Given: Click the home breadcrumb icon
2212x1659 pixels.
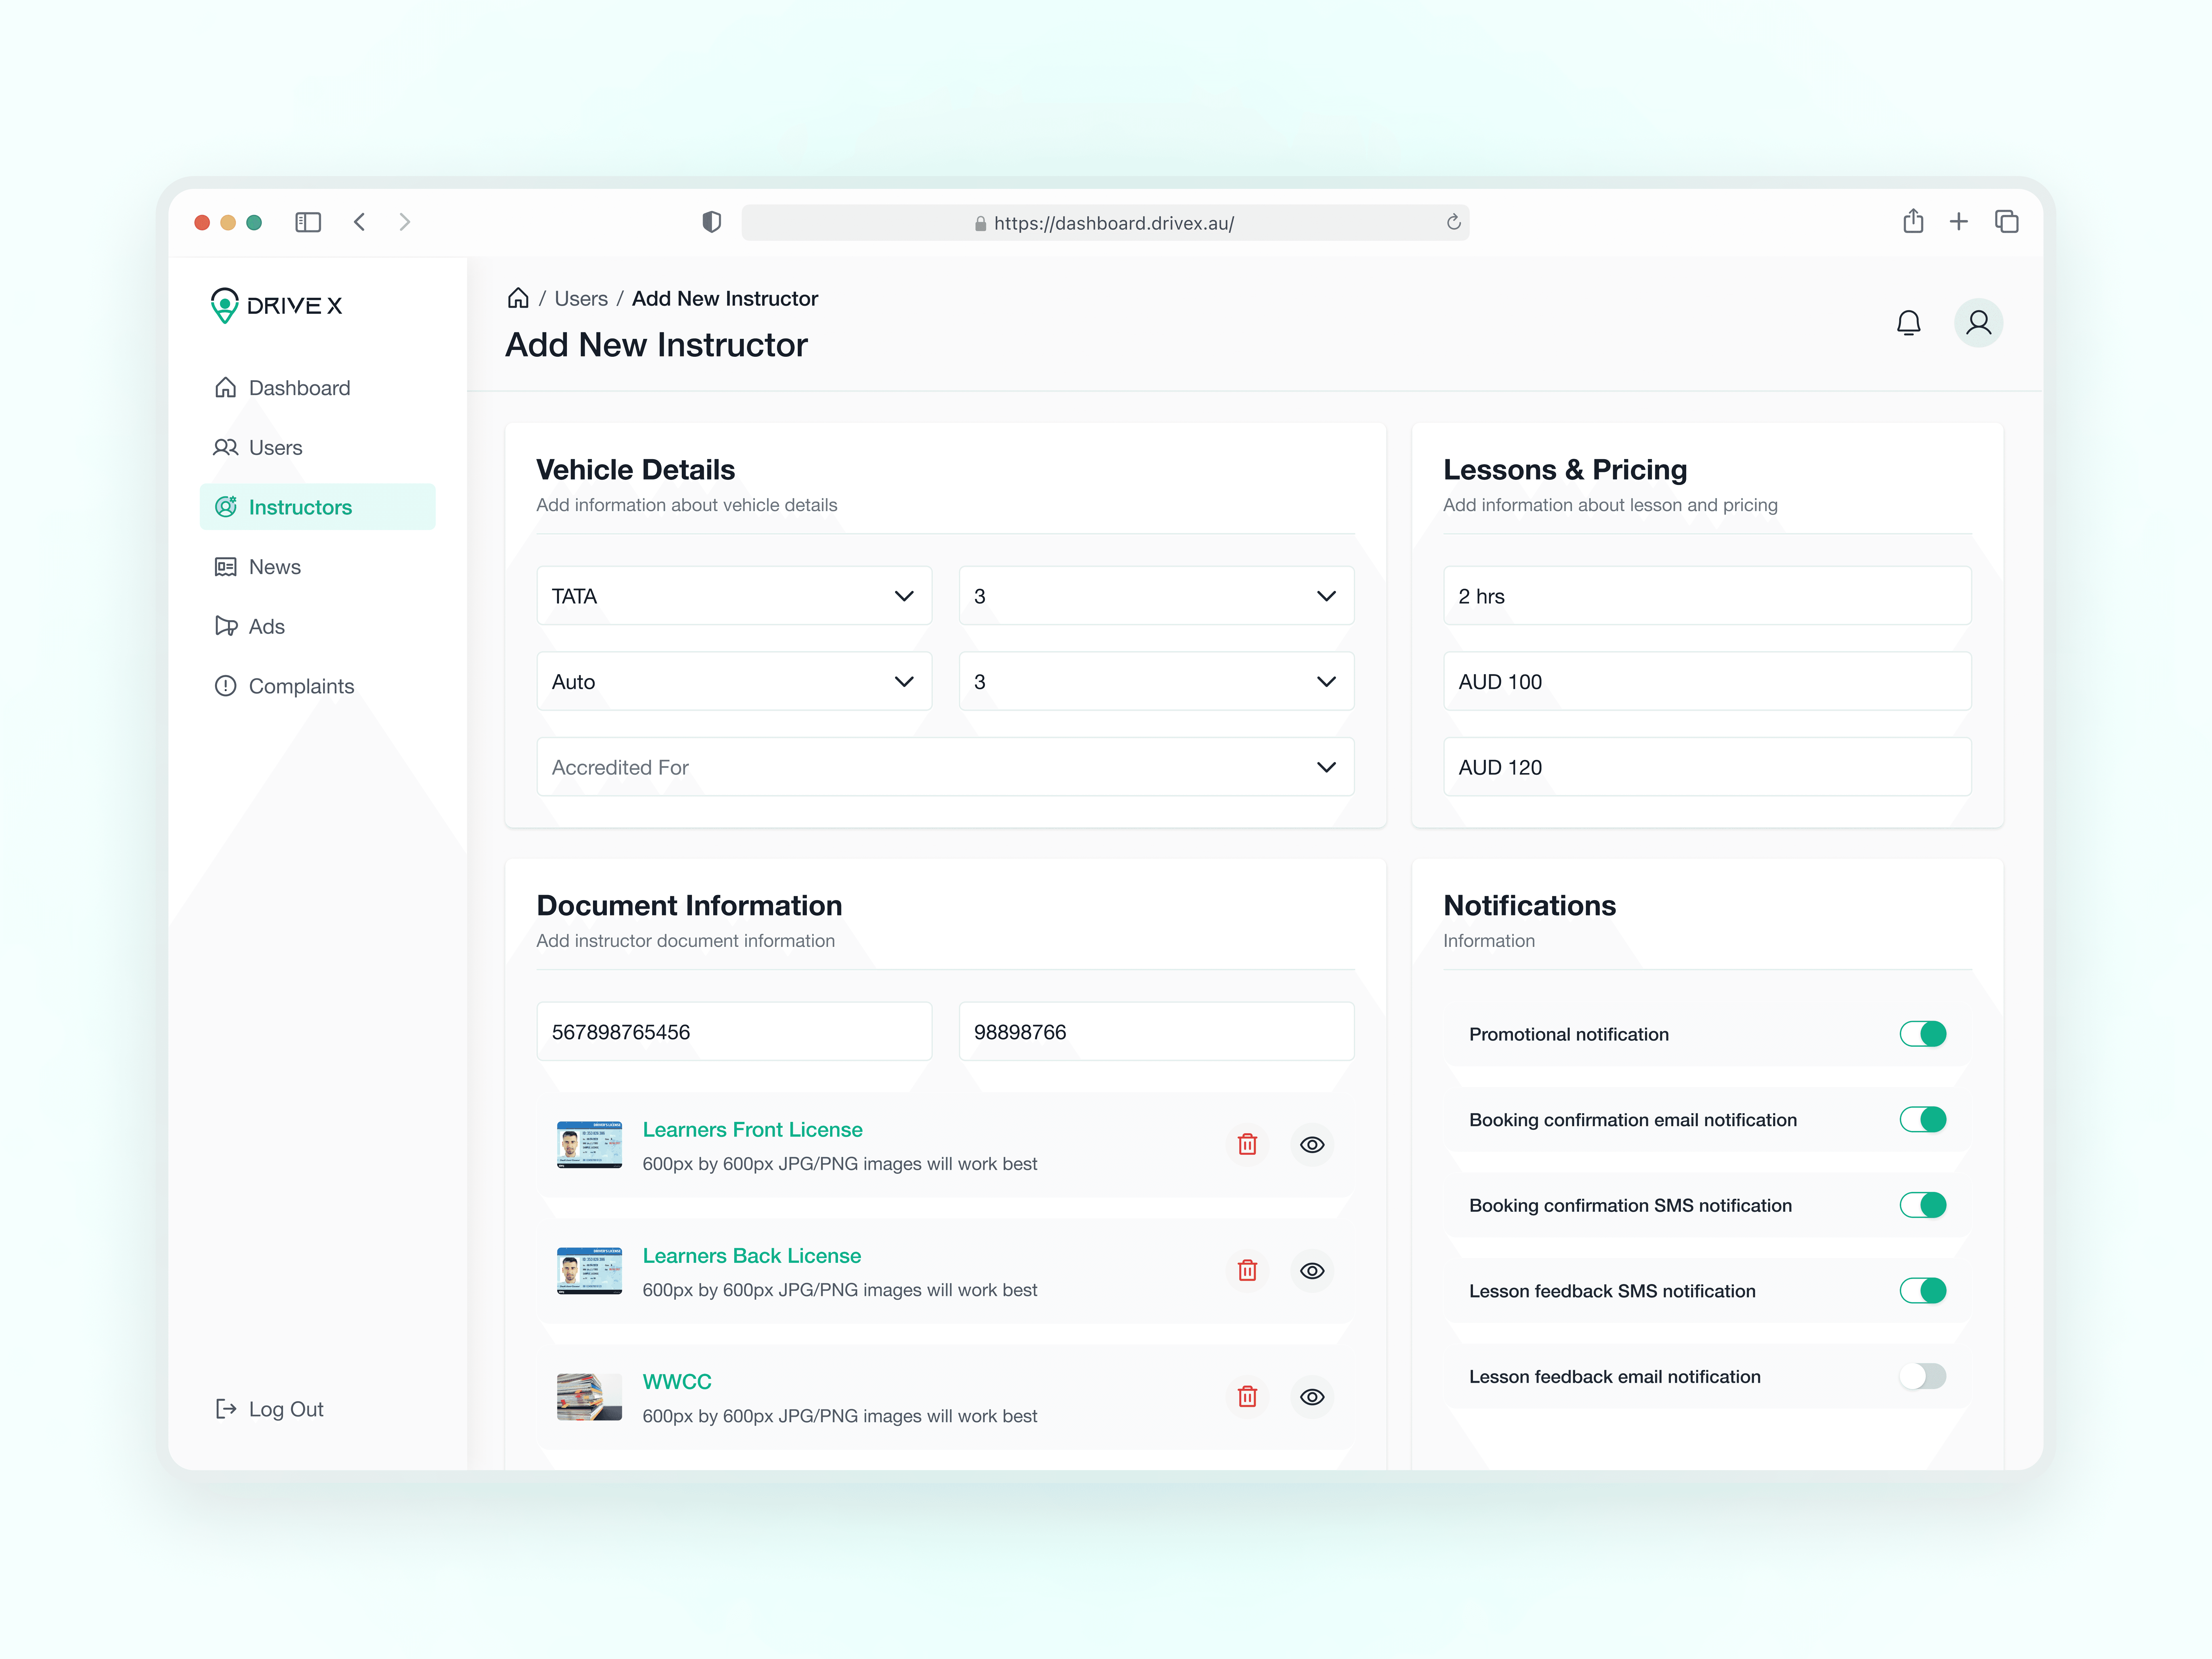Looking at the screenshot, I should (x=518, y=298).
